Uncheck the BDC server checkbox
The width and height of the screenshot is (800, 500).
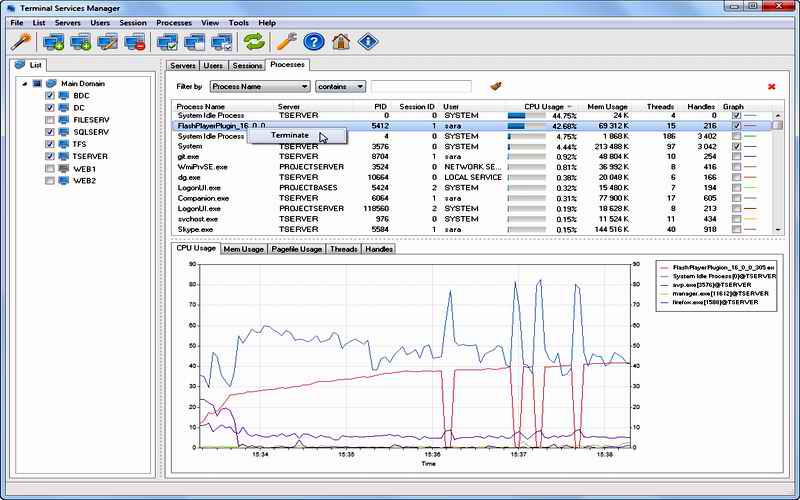tap(49, 96)
